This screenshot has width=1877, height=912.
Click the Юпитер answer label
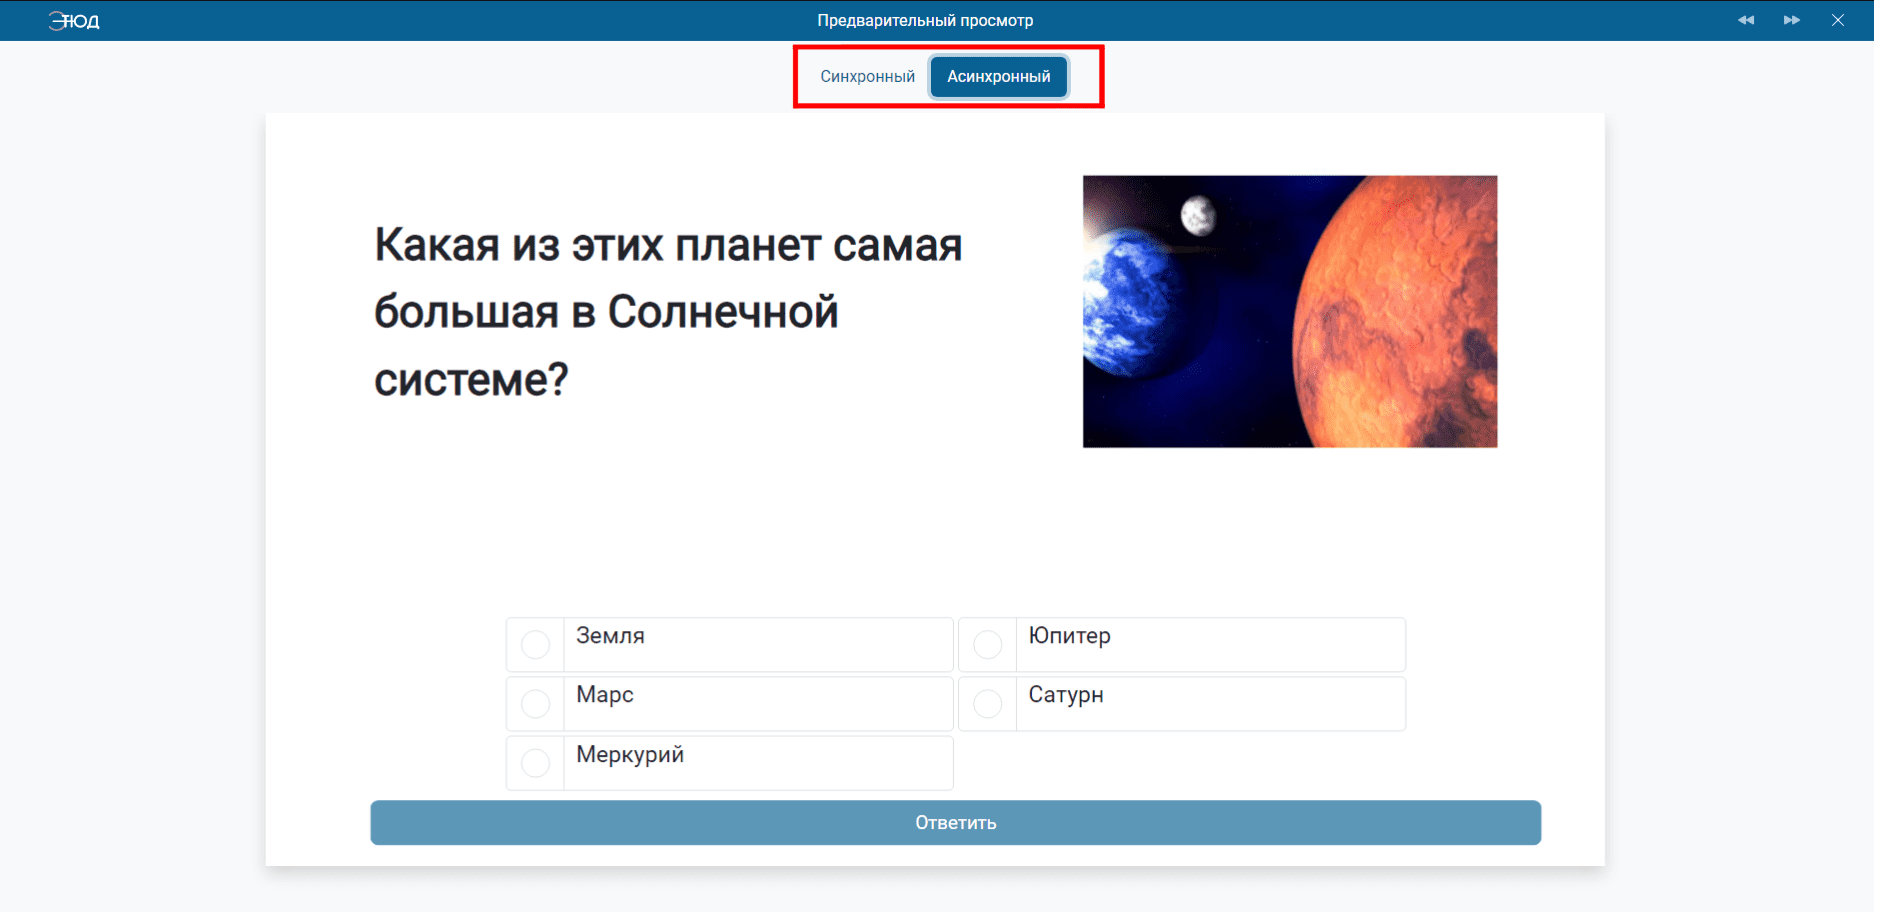[x=1069, y=636]
